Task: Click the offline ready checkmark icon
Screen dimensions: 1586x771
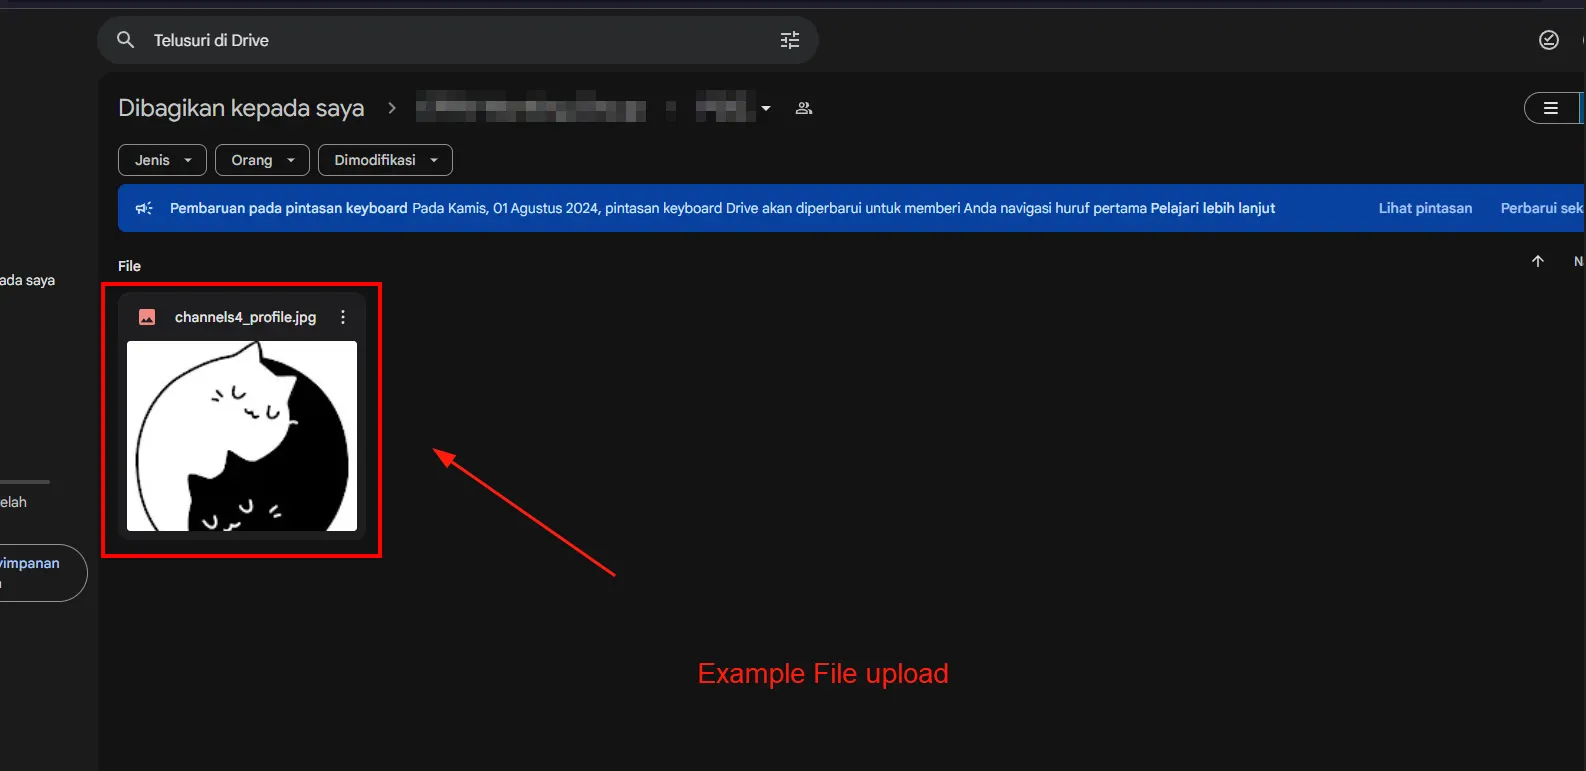Action: pyautogui.click(x=1548, y=40)
